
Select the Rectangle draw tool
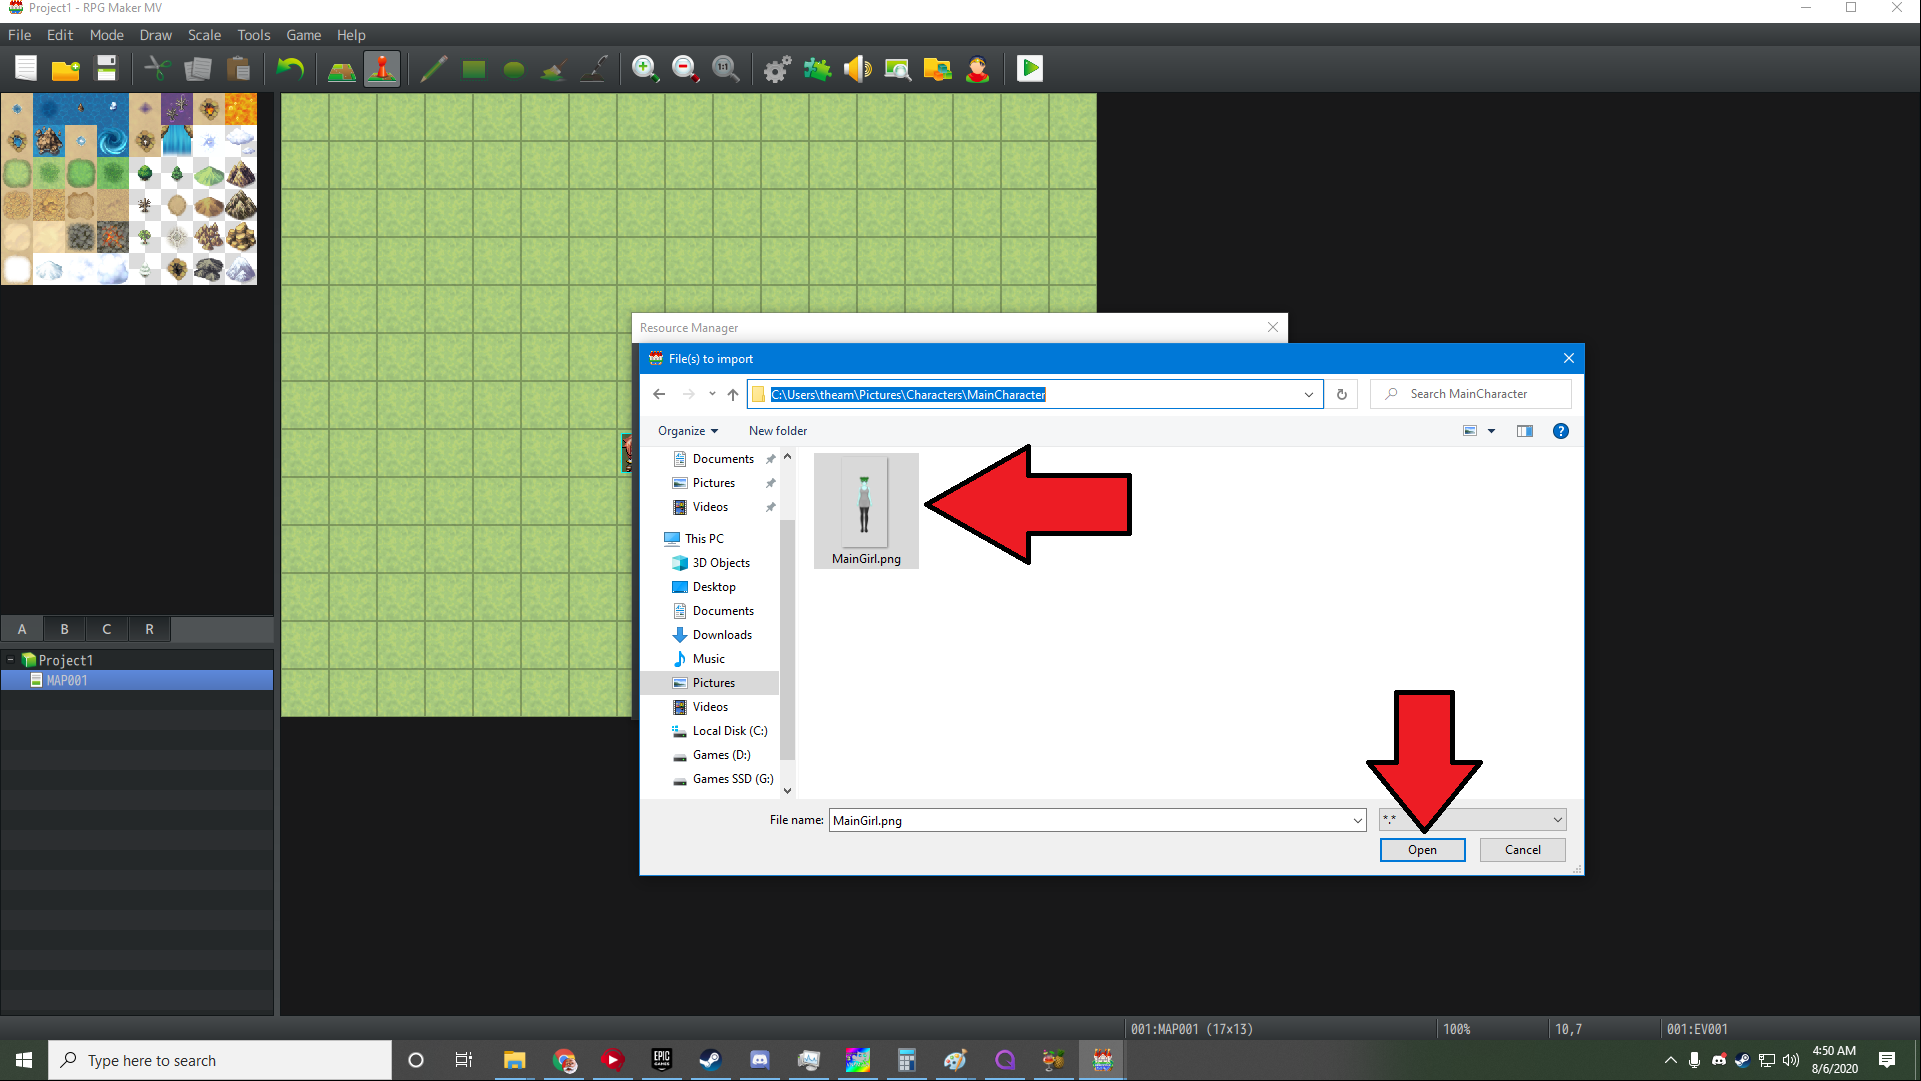(473, 69)
